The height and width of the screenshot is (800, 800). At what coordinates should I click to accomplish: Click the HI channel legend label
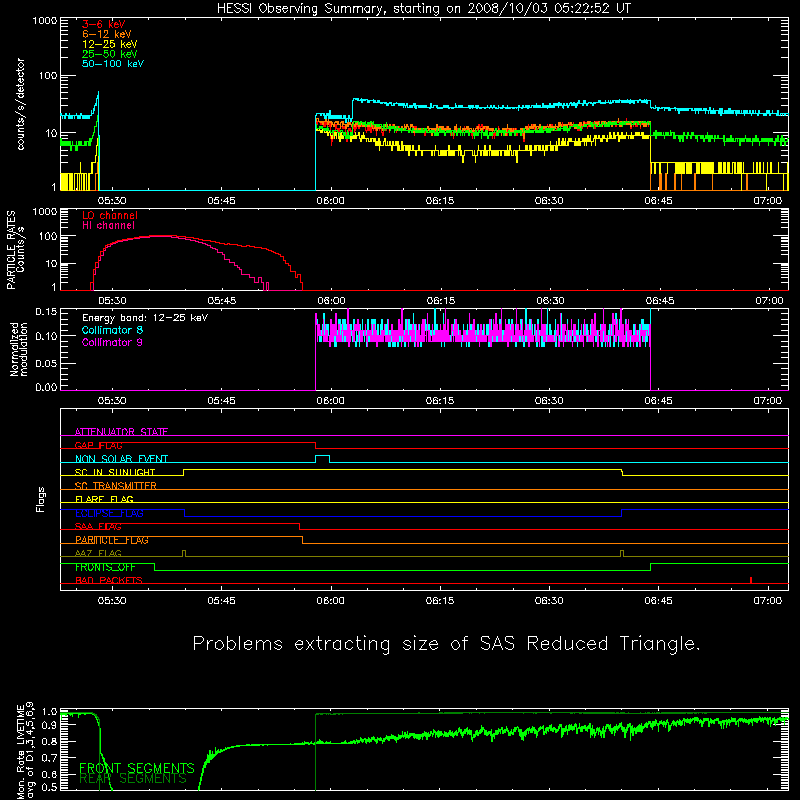coord(108,226)
